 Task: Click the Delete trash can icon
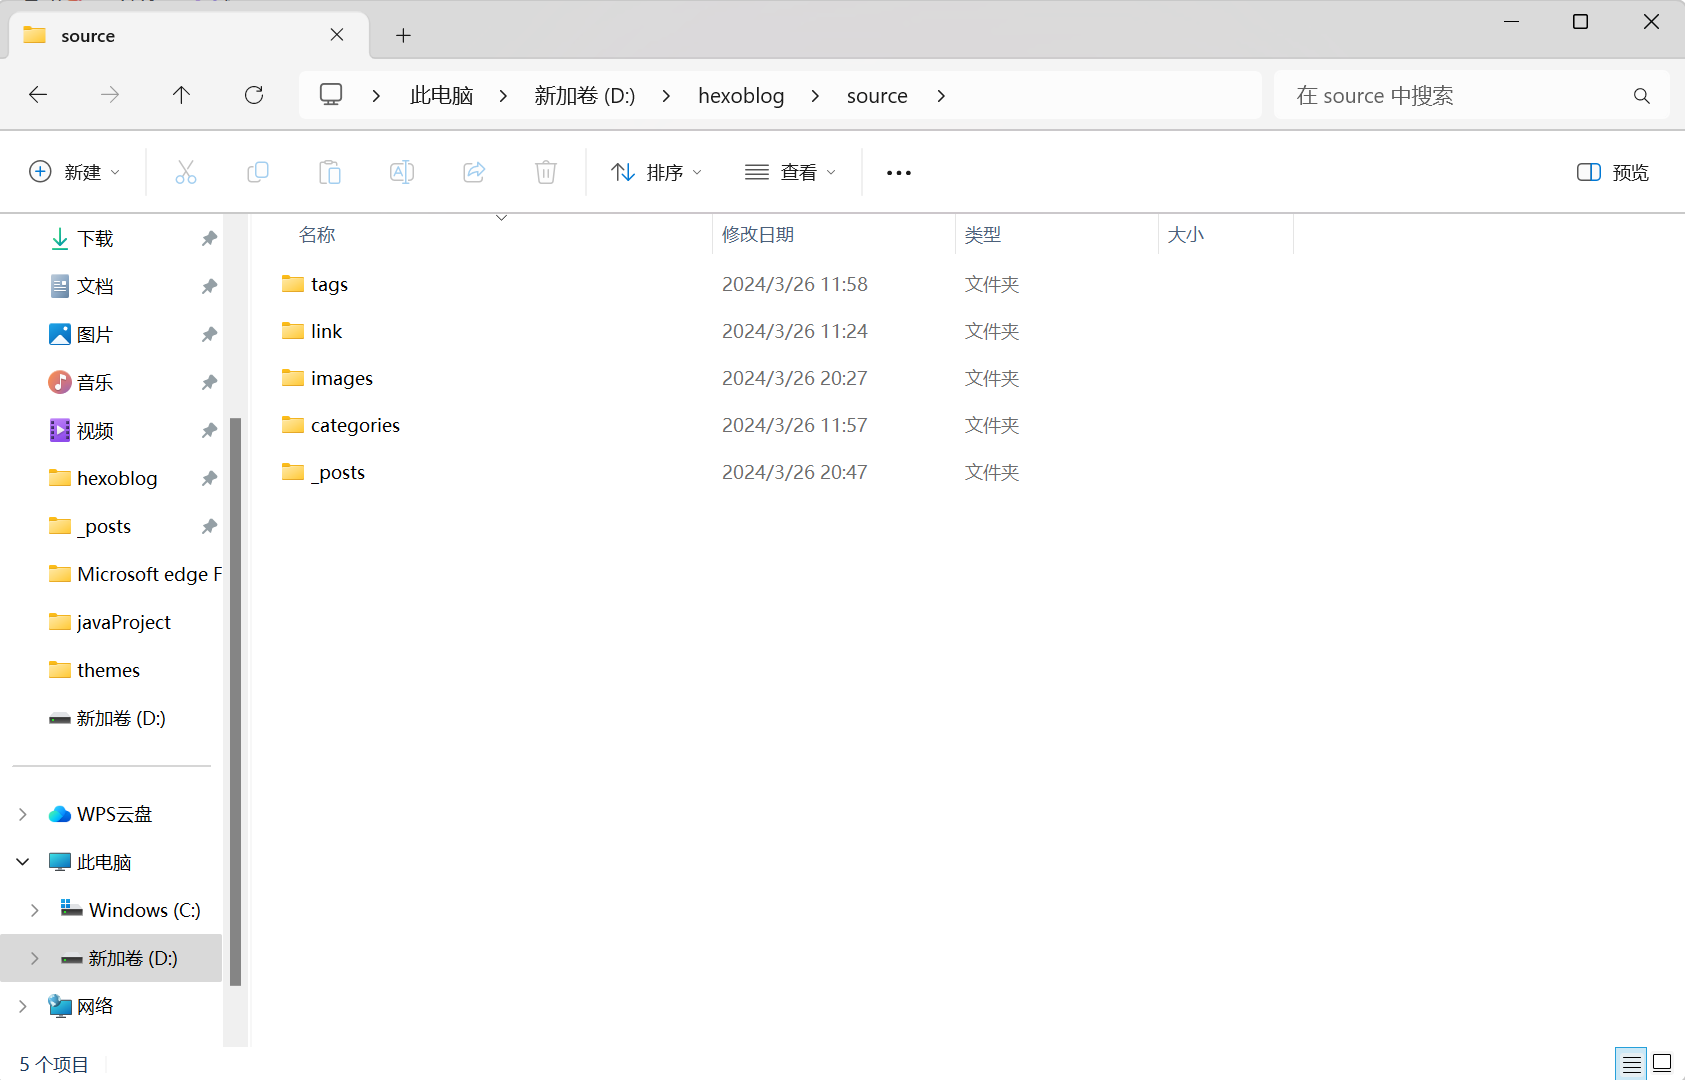point(546,172)
